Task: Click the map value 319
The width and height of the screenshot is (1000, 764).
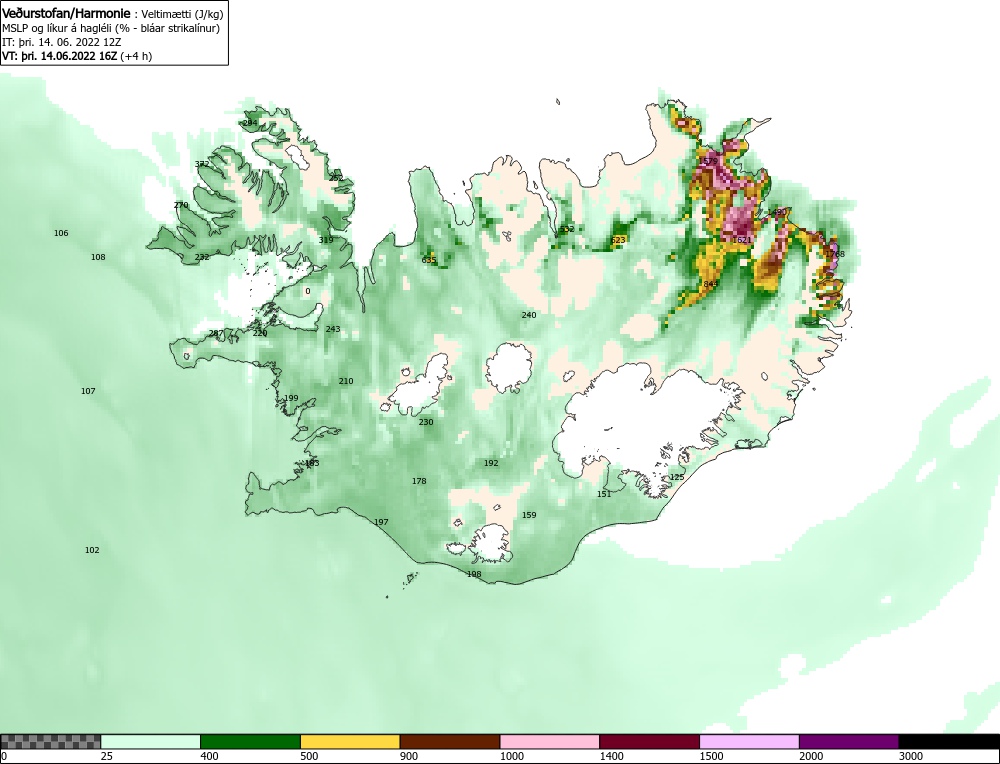Action: tap(326, 240)
